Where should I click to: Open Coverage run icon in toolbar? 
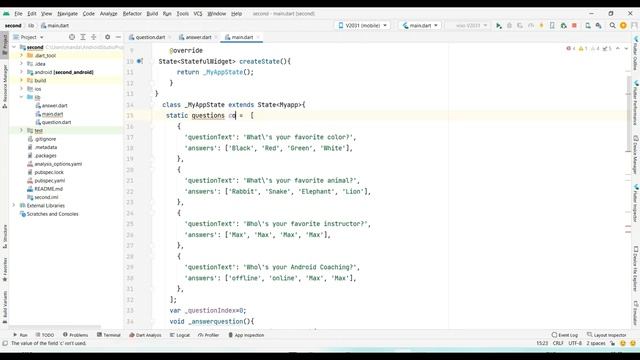coord(520,25)
